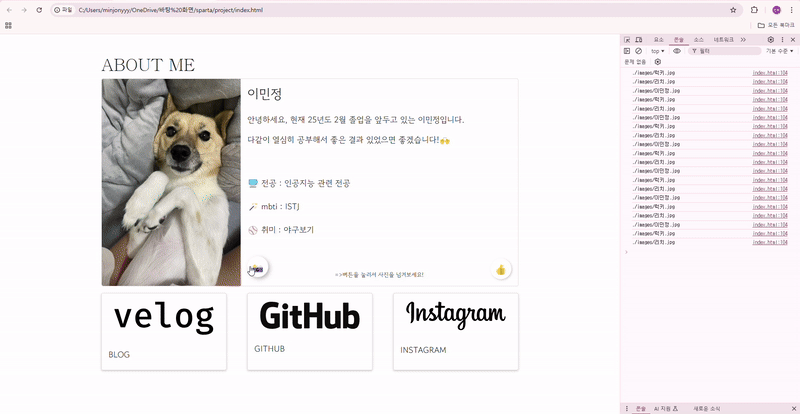This screenshot has height=414, width=800.
Task: Click the ABOUT ME heading
Action: 148,65
